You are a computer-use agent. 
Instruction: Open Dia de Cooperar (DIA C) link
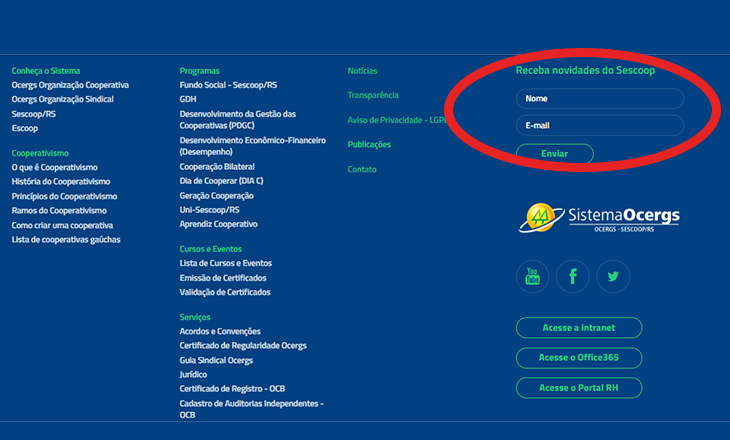(222, 181)
